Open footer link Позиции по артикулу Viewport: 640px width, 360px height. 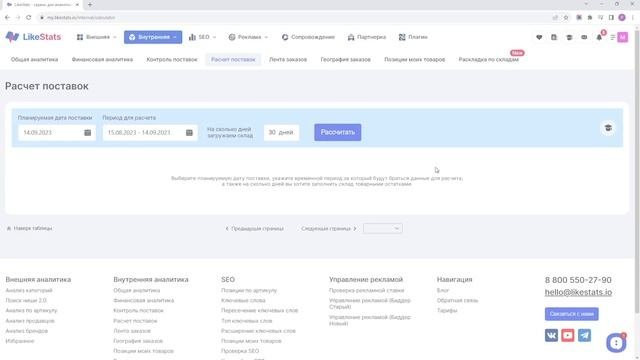[249, 291]
